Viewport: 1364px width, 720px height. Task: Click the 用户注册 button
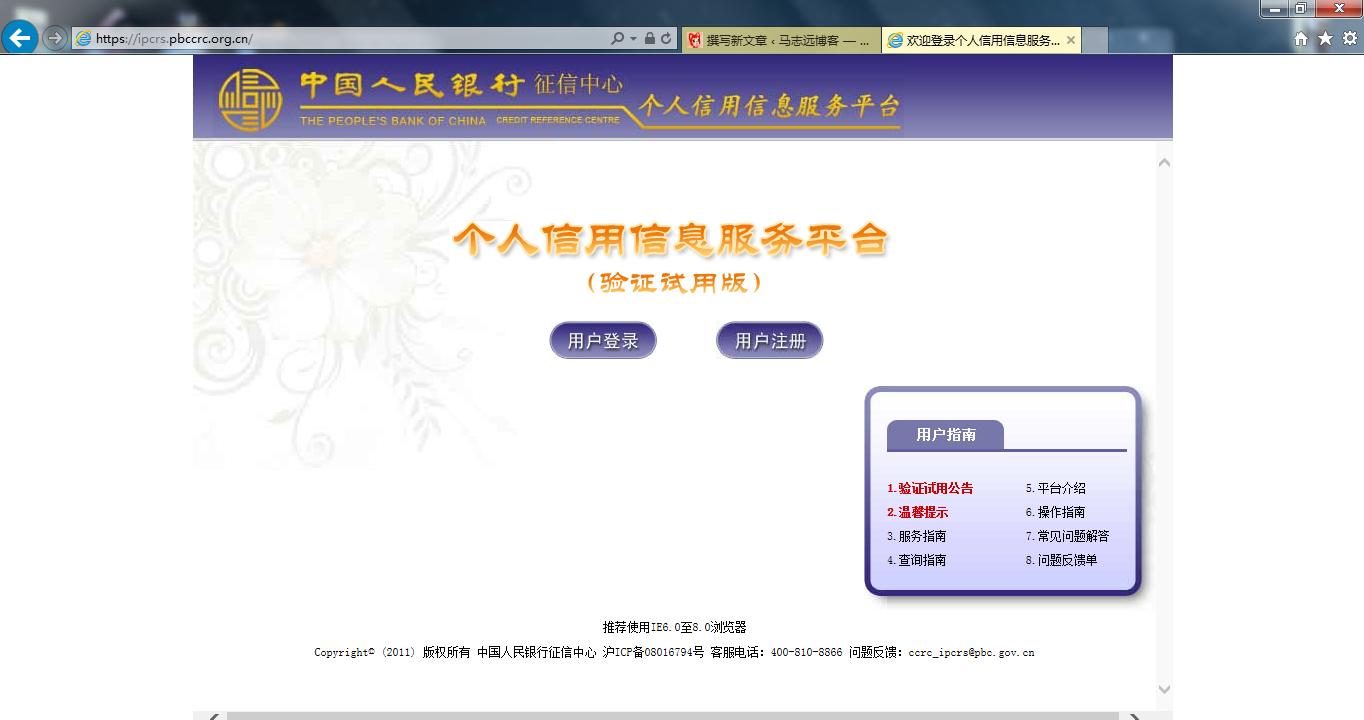(x=770, y=340)
